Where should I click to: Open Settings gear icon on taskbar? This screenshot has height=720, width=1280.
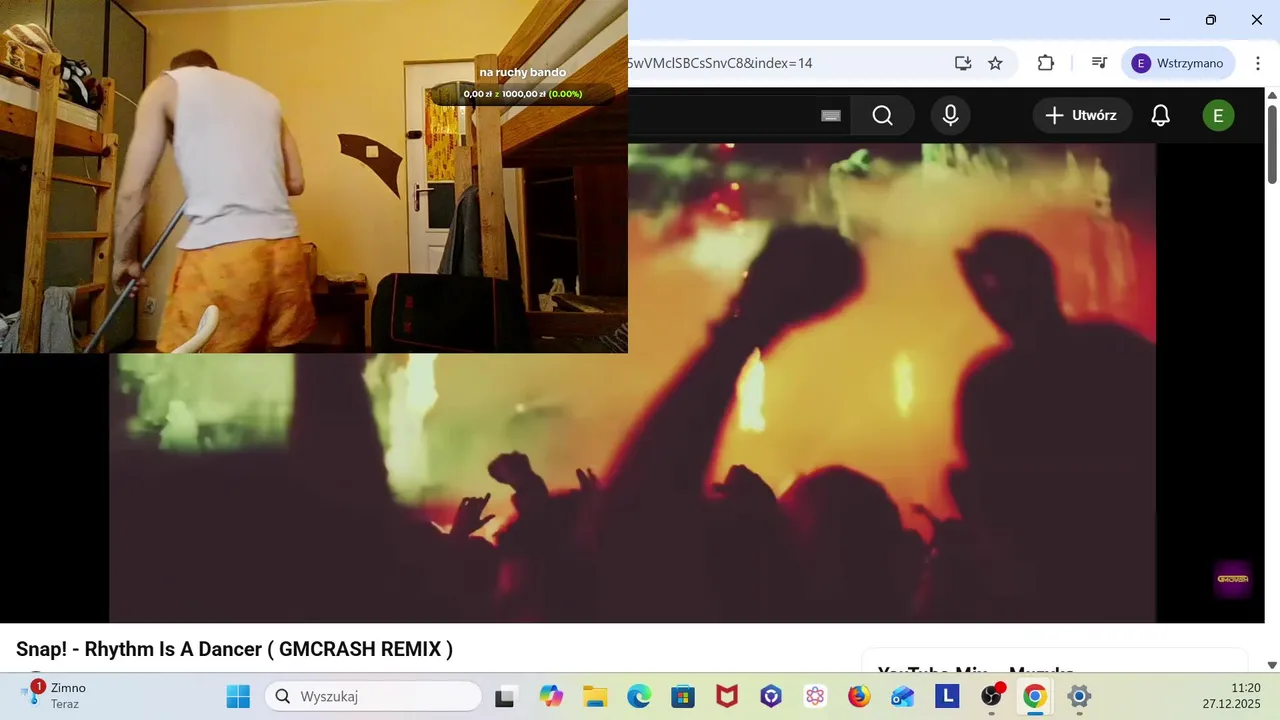pos(1079,696)
